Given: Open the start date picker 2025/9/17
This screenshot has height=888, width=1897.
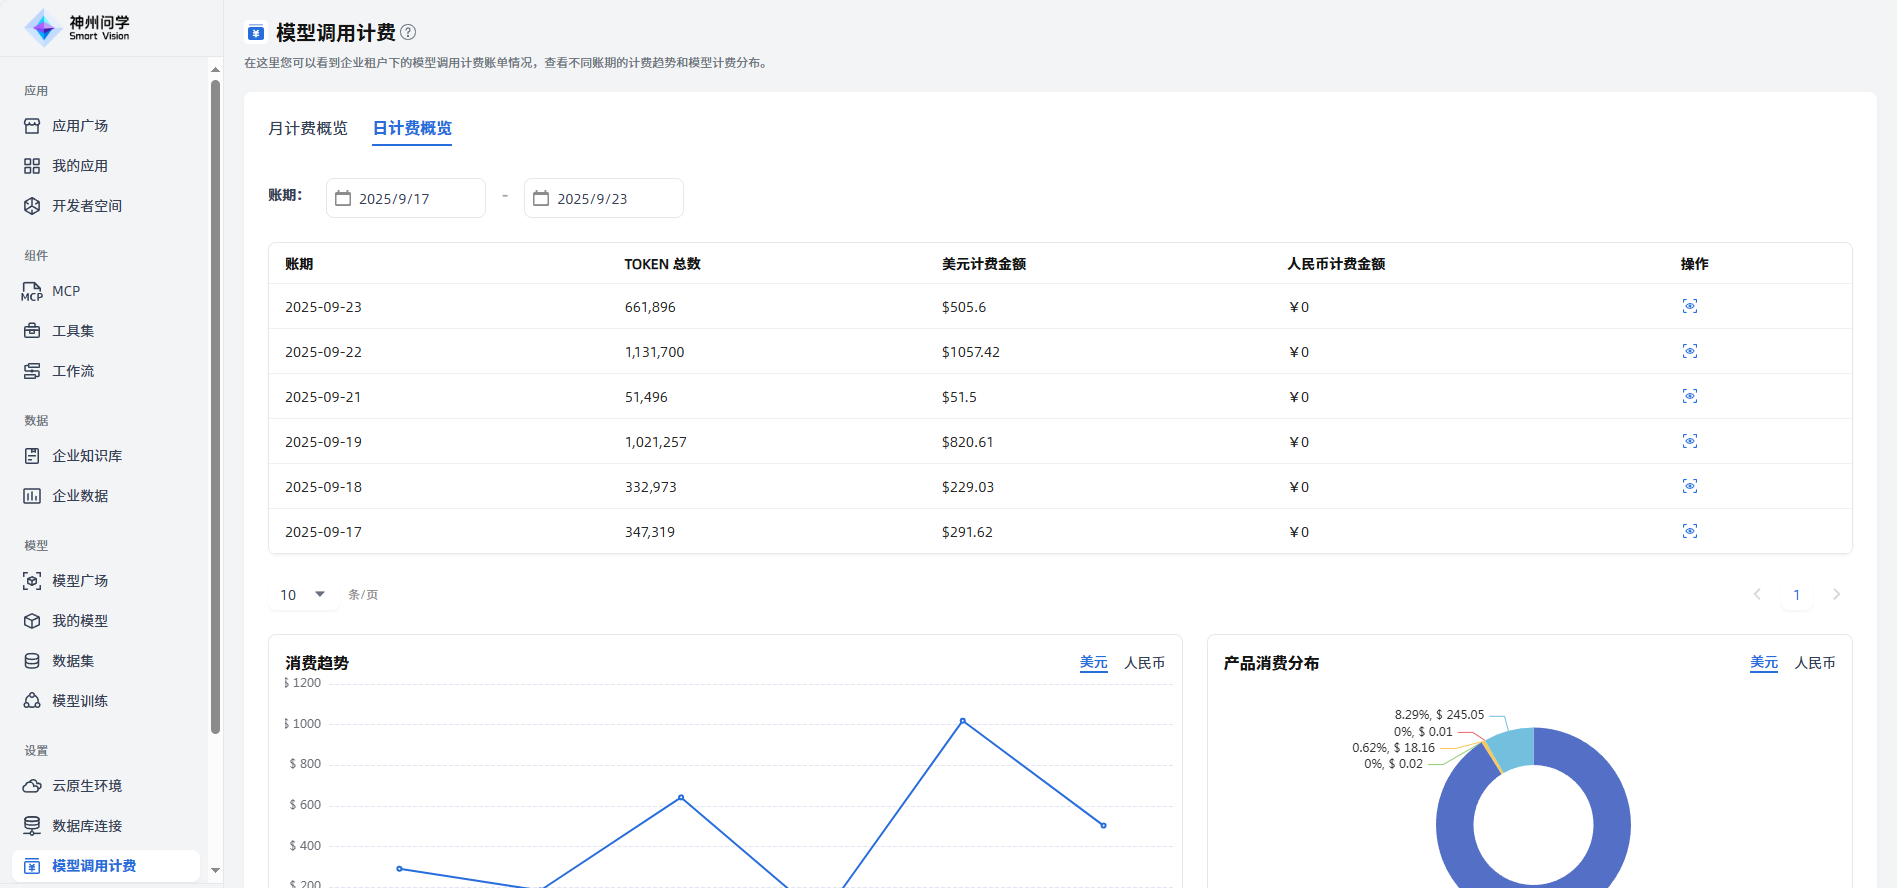Looking at the screenshot, I should [405, 198].
